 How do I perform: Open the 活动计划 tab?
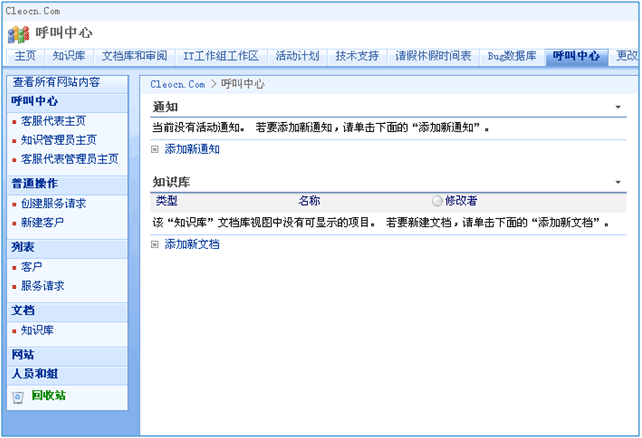(297, 56)
